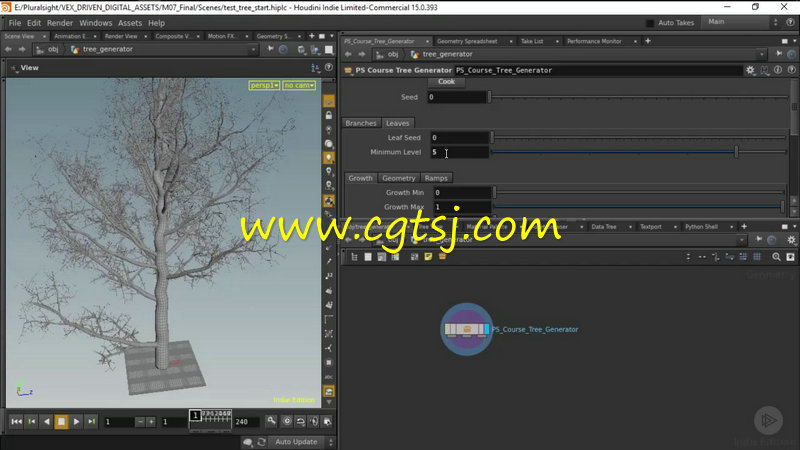Expand parameter pane path dropdown arrow
800x450 pixels.
coord(762,55)
